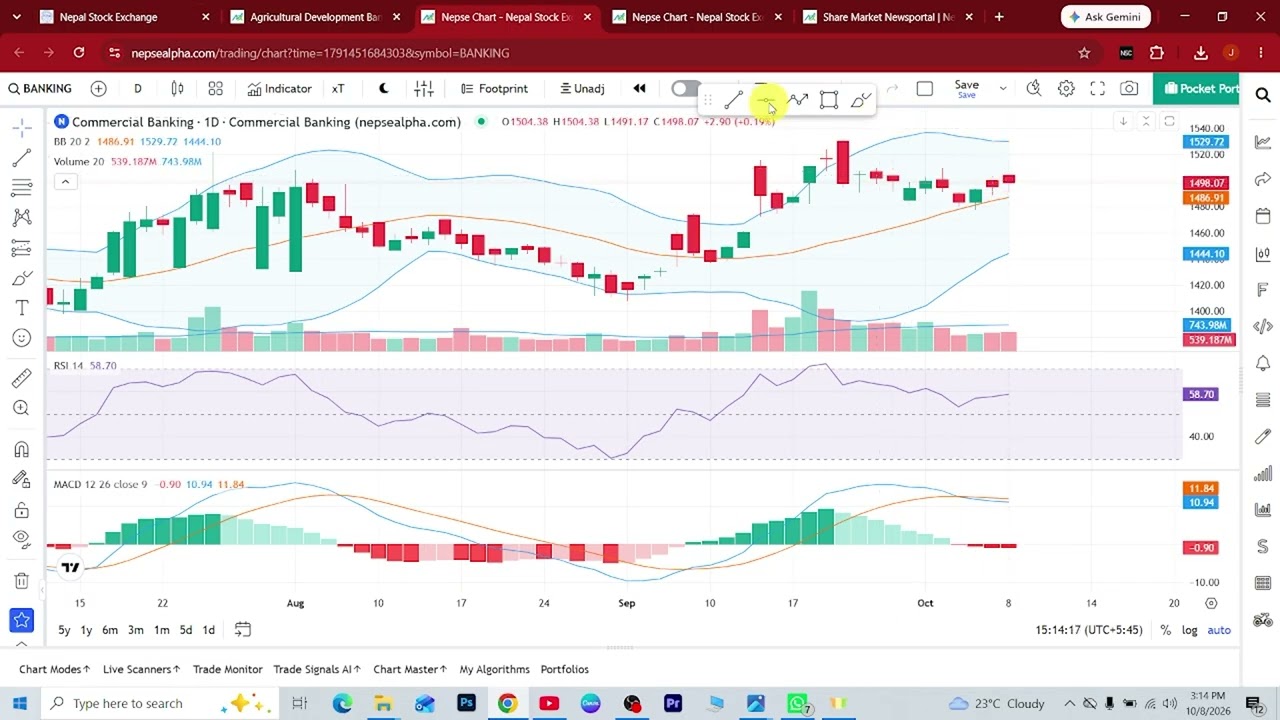Expand the Live Scanners menu
Viewport: 1280px width, 720px height.
(141, 669)
